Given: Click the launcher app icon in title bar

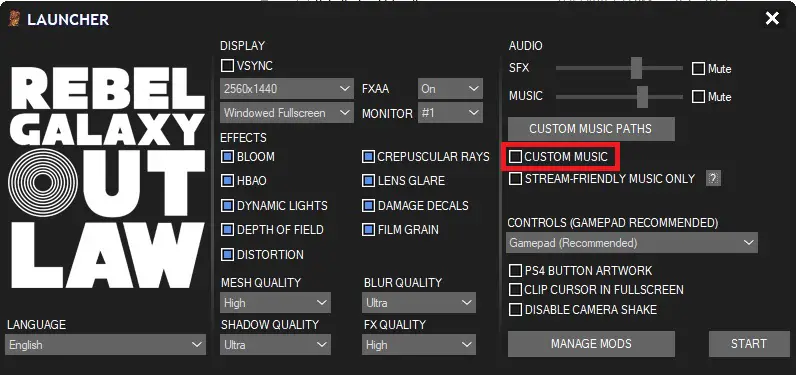Looking at the screenshot, I should tap(14, 19).
